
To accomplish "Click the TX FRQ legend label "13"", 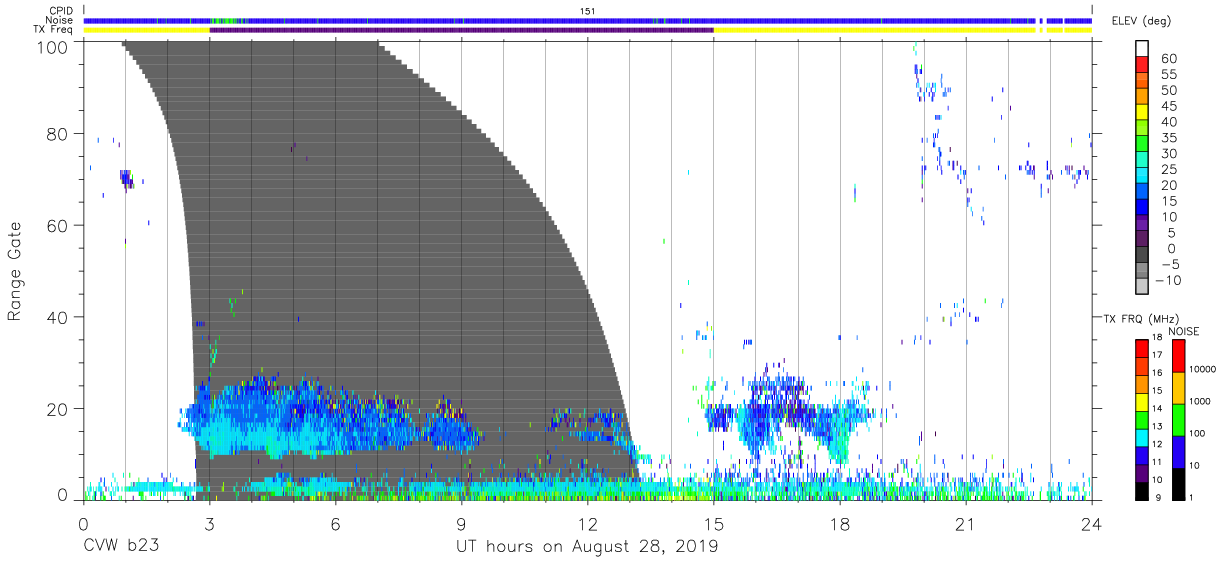I will pos(1159,426).
